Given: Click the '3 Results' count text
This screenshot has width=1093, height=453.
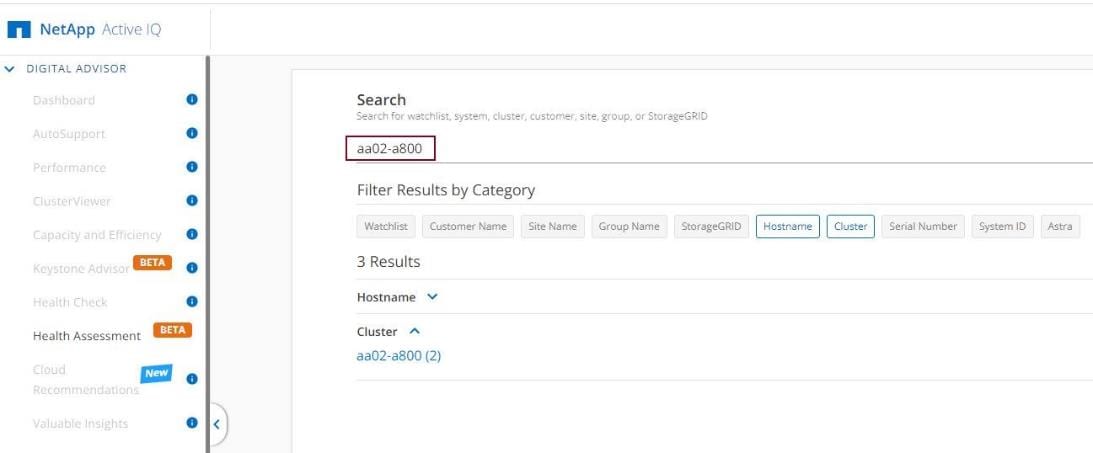Looking at the screenshot, I should [x=388, y=262].
